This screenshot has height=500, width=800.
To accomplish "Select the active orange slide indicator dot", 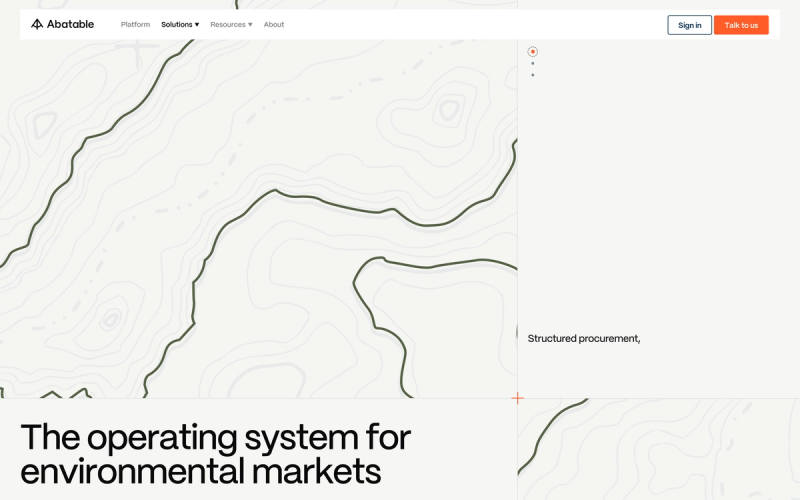I will click(533, 52).
